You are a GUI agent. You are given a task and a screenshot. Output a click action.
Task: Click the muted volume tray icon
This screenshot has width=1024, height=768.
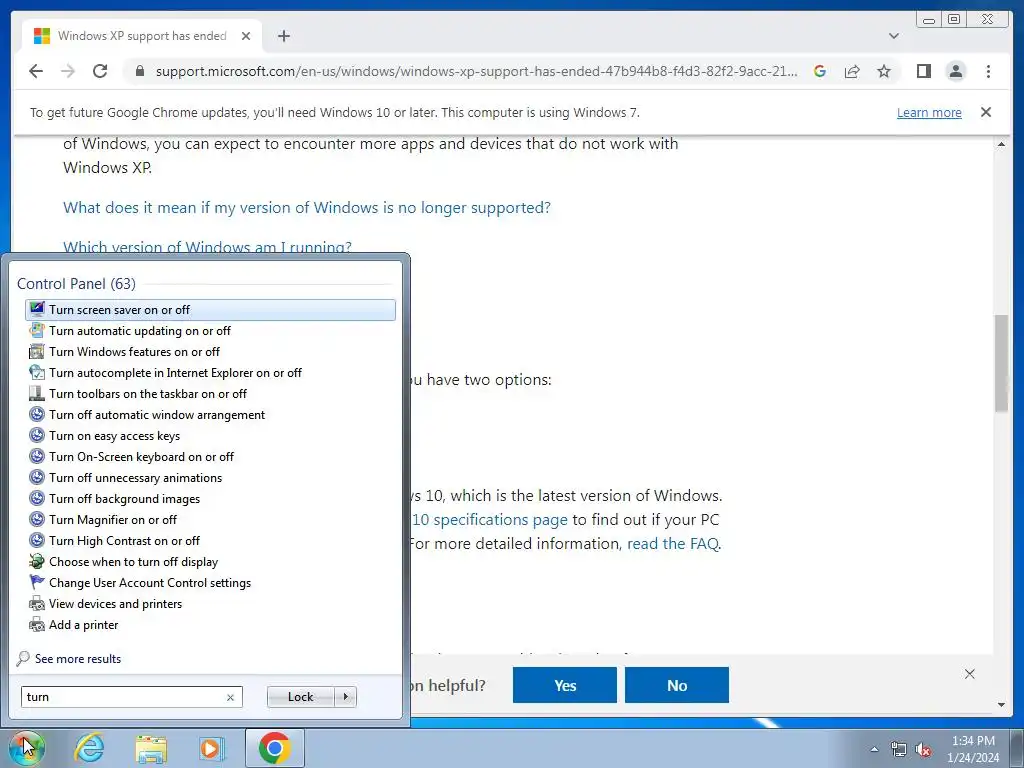tap(923, 749)
